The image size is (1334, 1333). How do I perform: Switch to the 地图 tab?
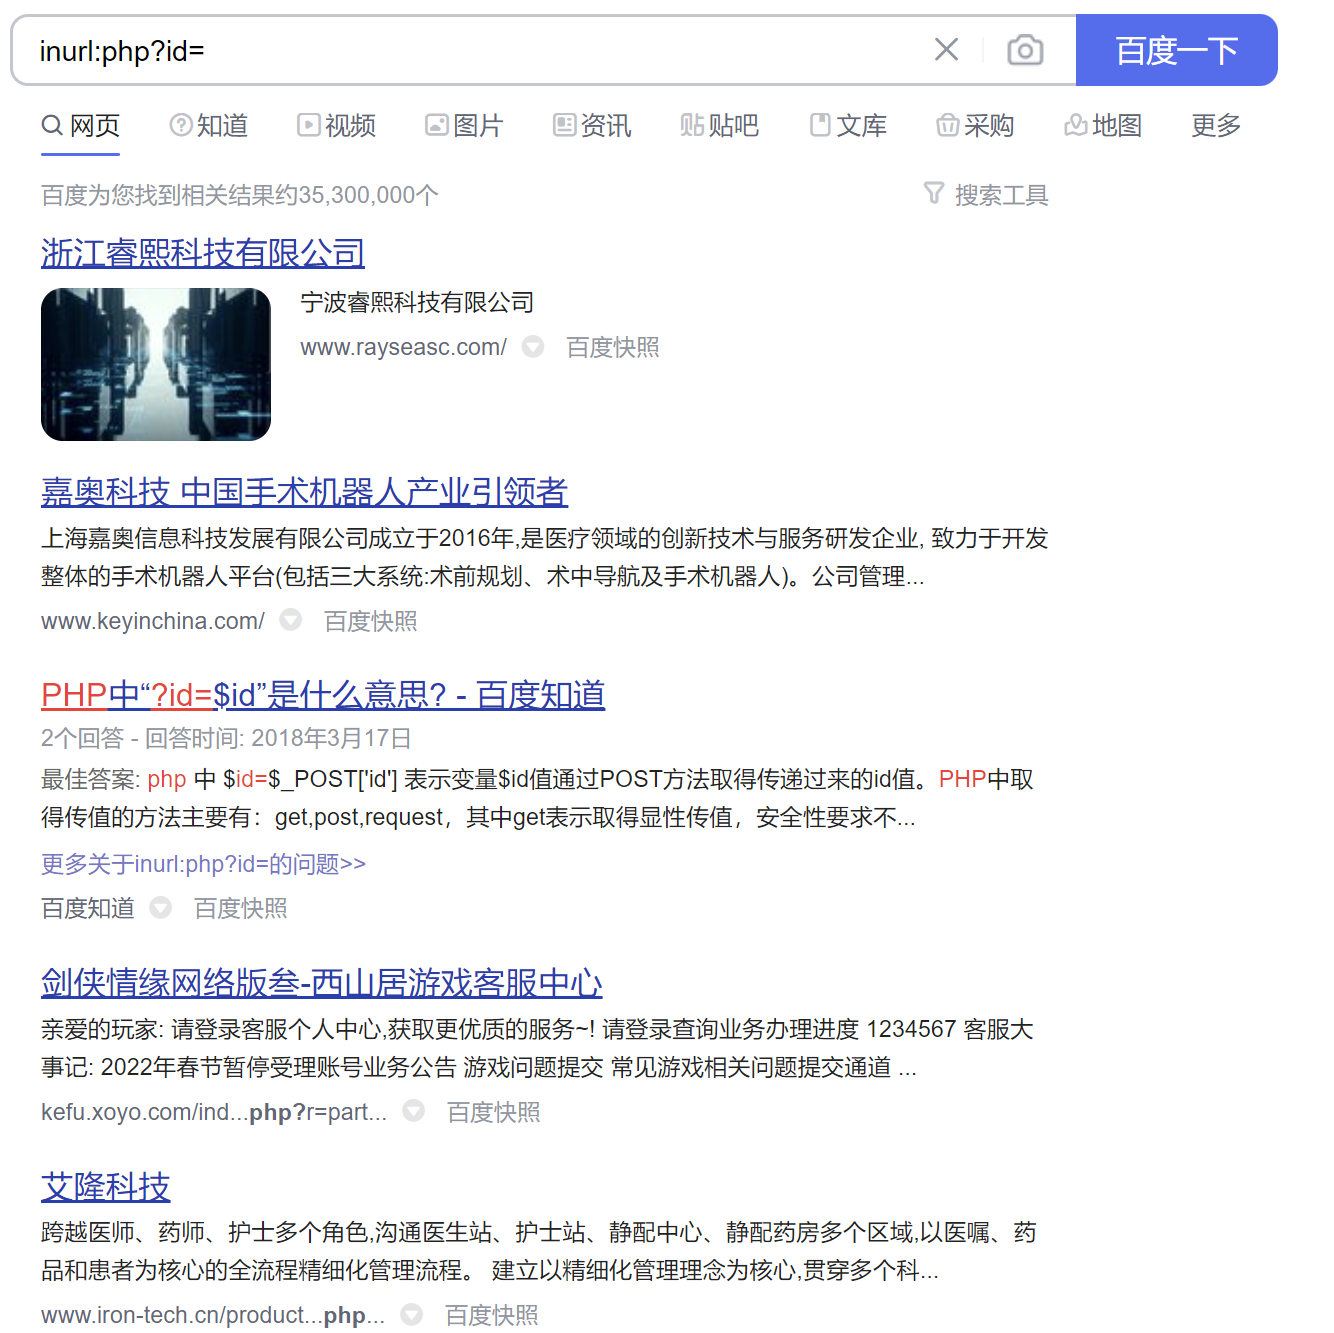click(x=1103, y=126)
